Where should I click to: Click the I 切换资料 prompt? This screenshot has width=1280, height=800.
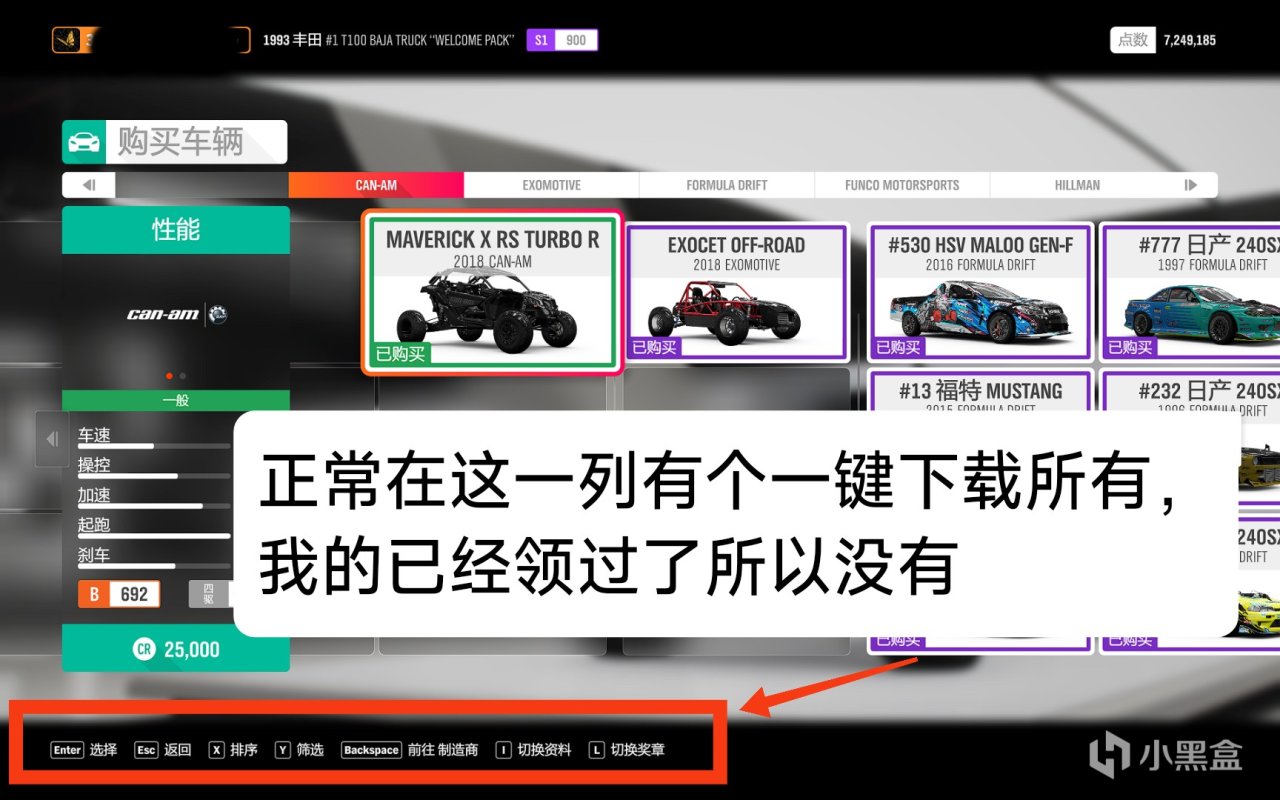534,750
